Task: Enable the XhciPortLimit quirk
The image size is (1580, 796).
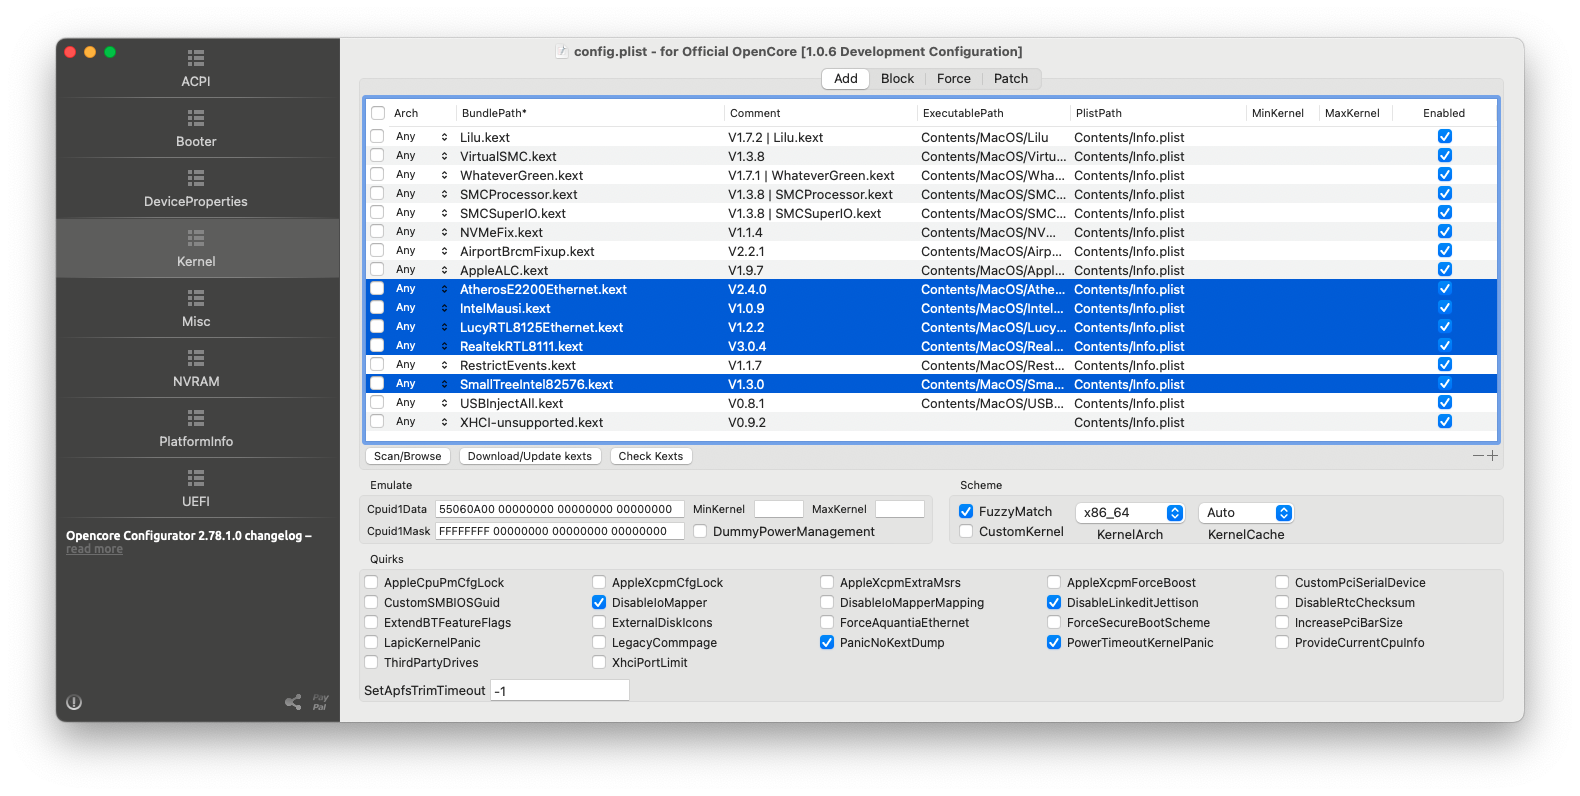Action: [x=599, y=662]
